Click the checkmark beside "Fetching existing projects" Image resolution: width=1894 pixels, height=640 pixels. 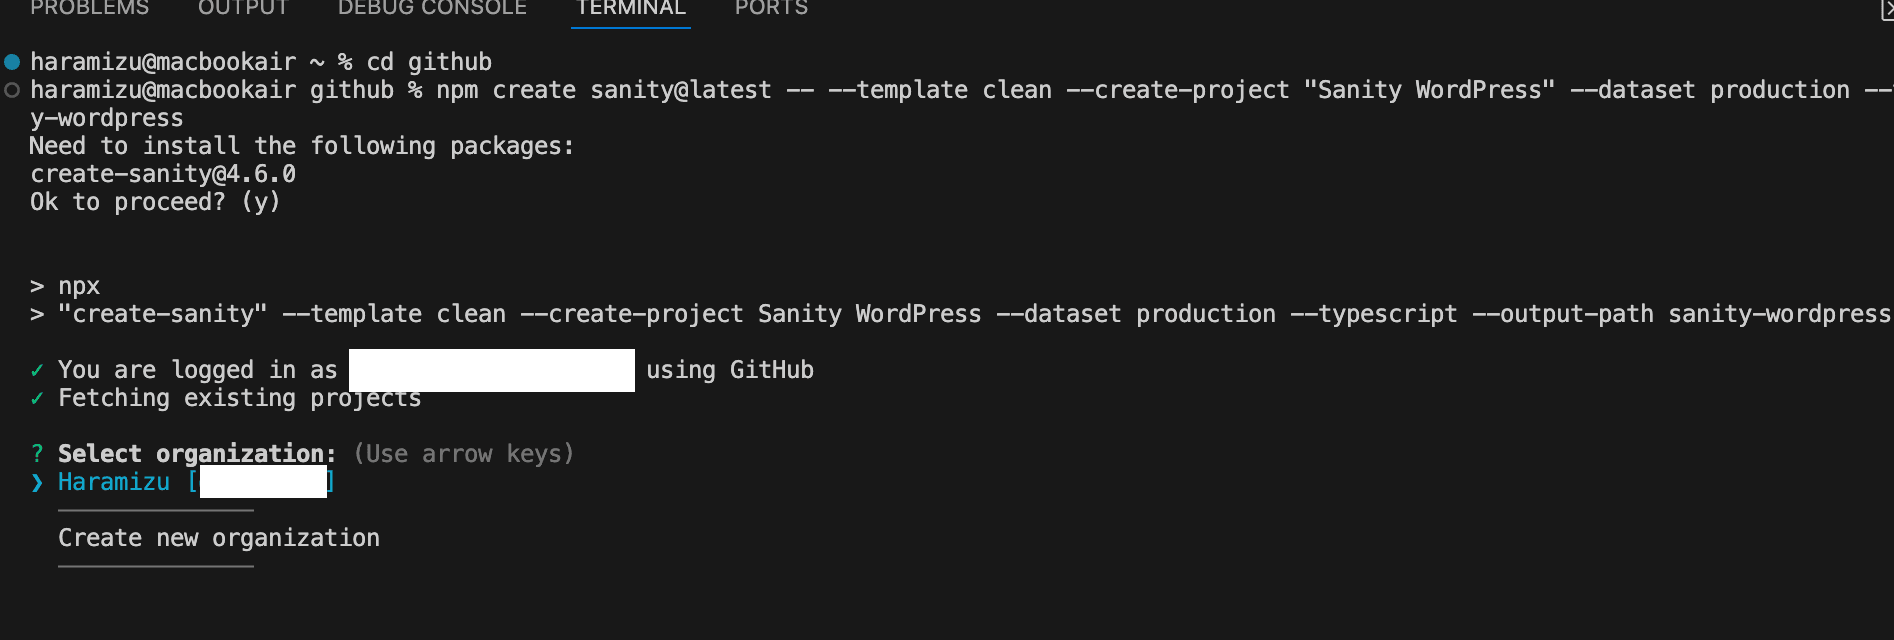tap(37, 398)
